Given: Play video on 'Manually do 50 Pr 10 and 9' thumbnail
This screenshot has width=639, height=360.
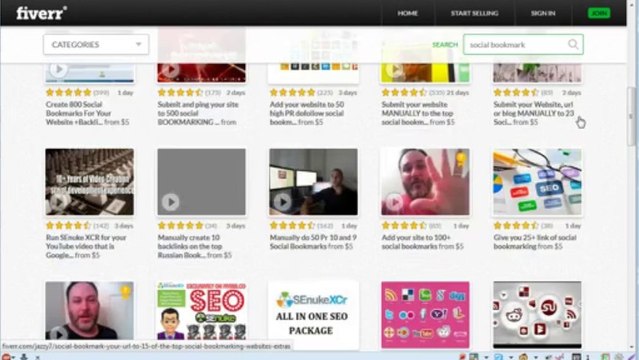Looking at the screenshot, I should point(282,201).
